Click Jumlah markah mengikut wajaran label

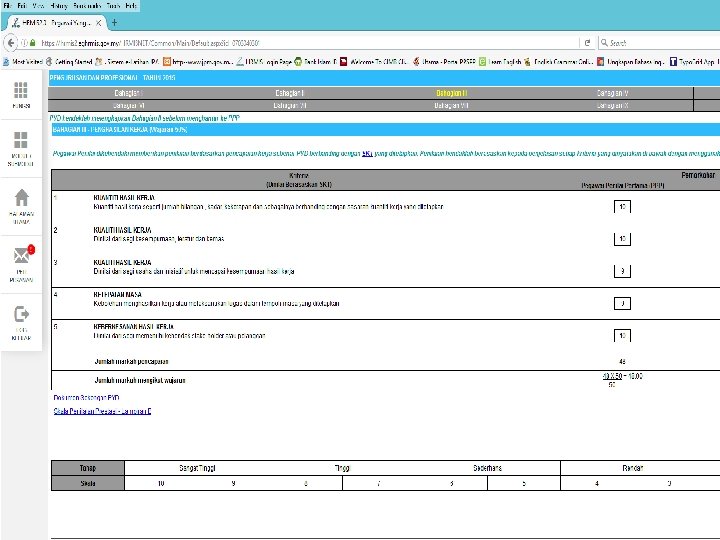click(x=140, y=380)
